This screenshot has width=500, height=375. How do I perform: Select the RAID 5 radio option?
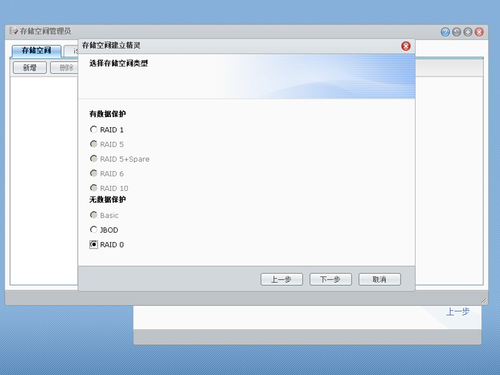point(94,144)
